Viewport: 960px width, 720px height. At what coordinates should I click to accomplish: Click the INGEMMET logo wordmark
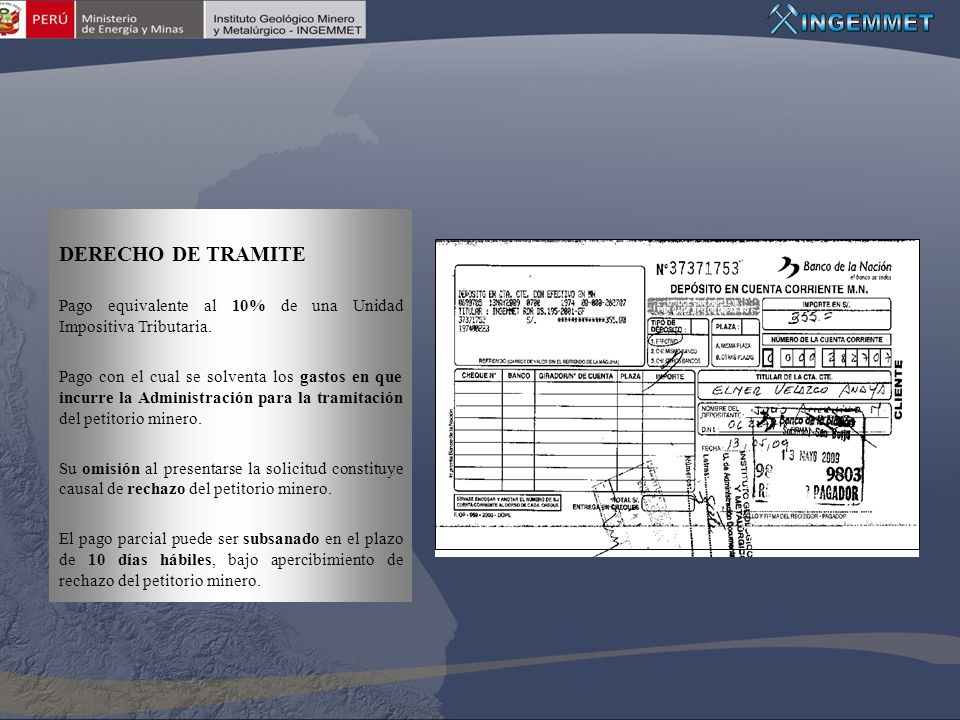(x=866, y=23)
